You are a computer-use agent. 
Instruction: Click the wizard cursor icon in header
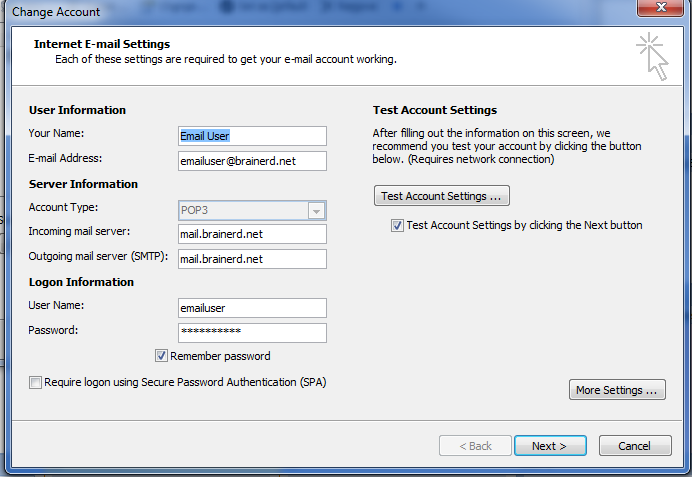[652, 55]
